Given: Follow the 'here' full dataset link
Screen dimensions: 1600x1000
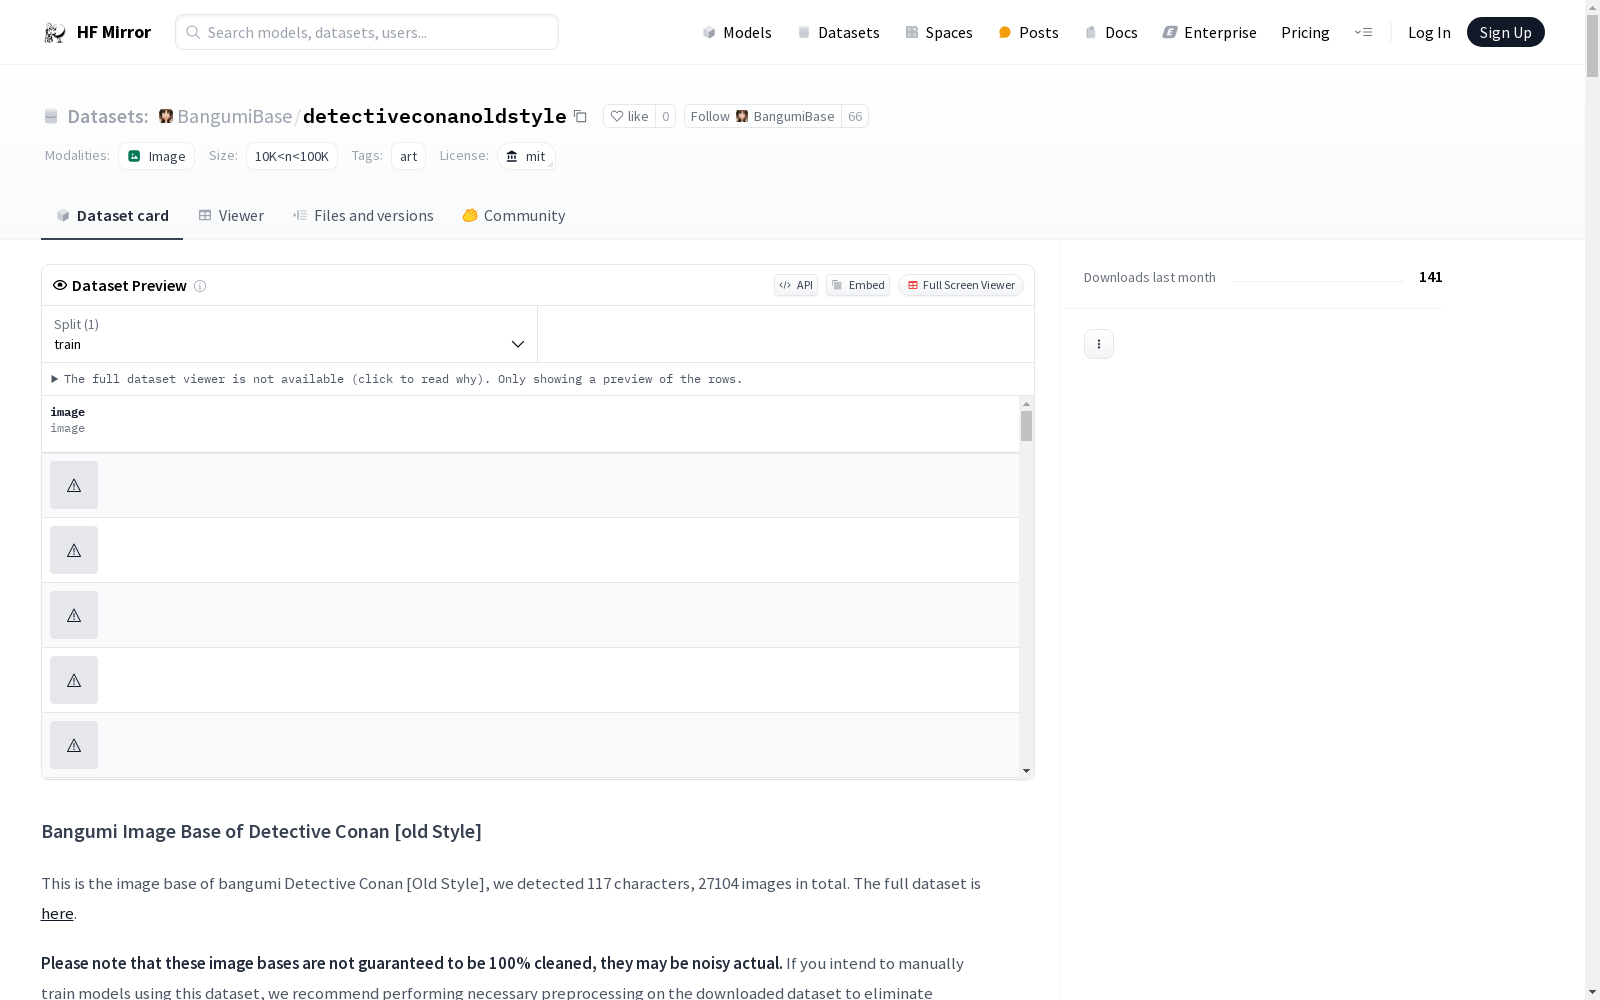Looking at the screenshot, I should point(57,913).
